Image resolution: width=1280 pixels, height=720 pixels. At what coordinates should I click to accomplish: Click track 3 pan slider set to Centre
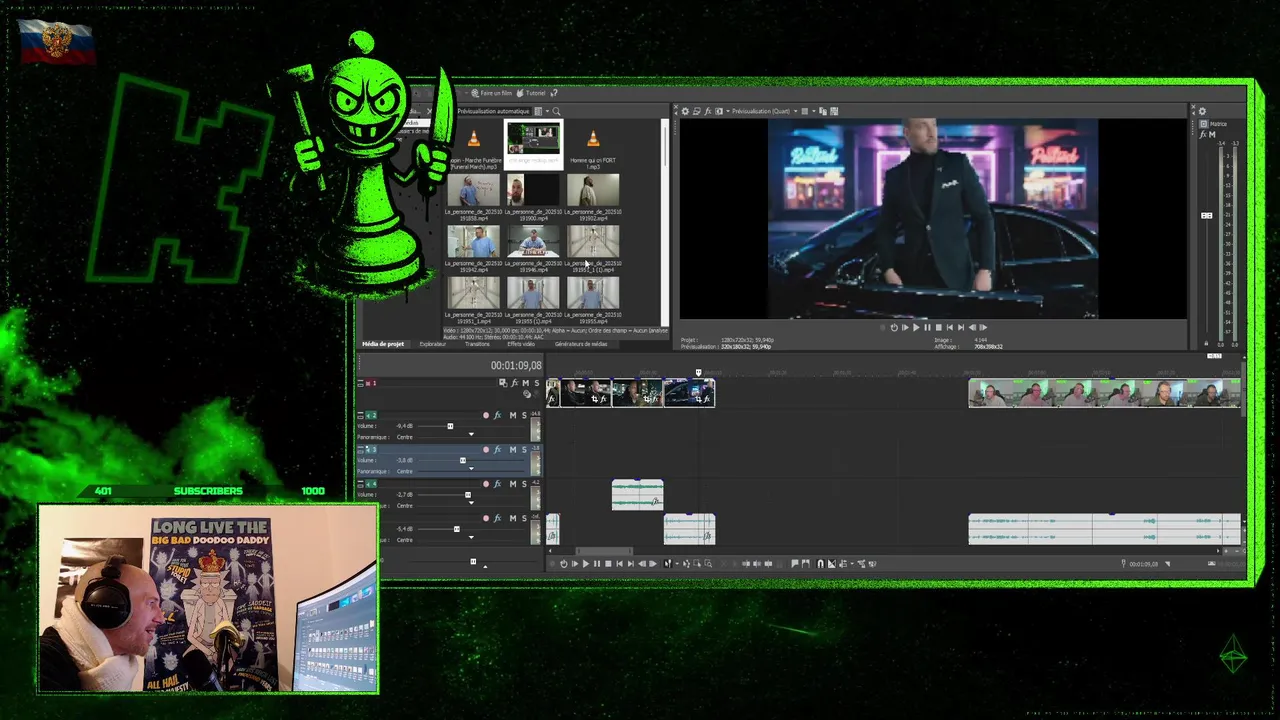tap(471, 470)
